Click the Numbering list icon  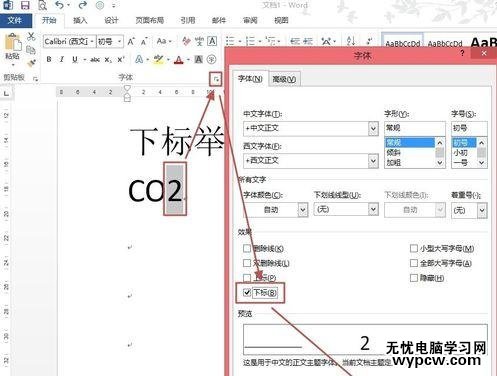tap(250, 41)
